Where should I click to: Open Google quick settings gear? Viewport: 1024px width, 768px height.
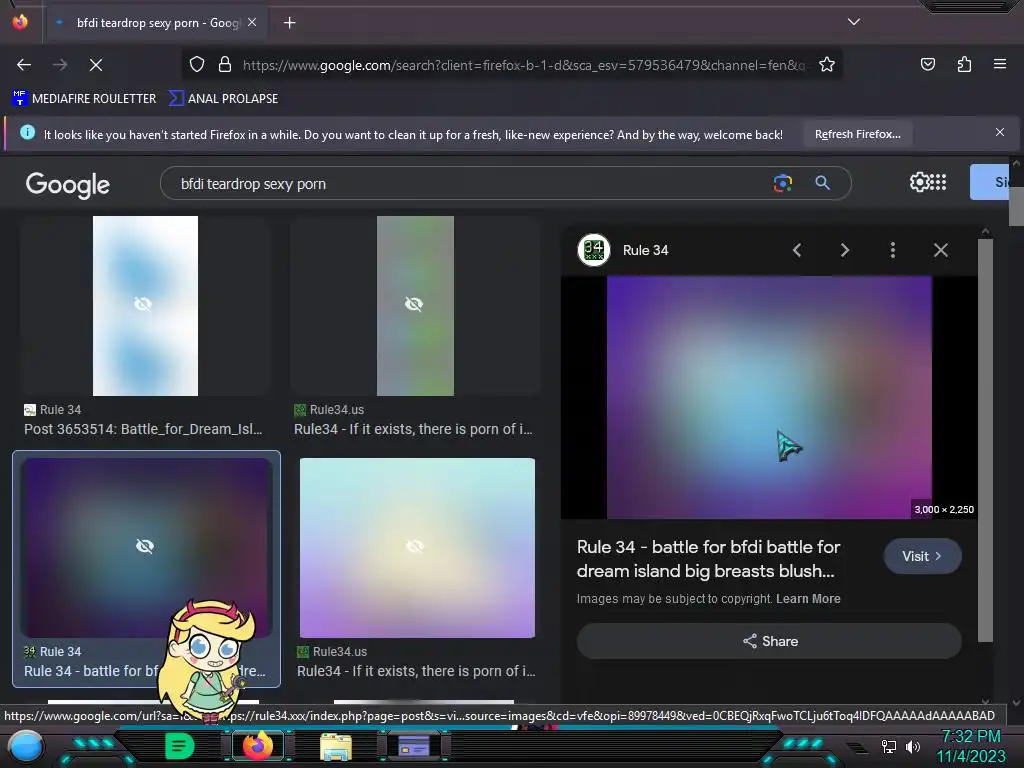point(918,182)
